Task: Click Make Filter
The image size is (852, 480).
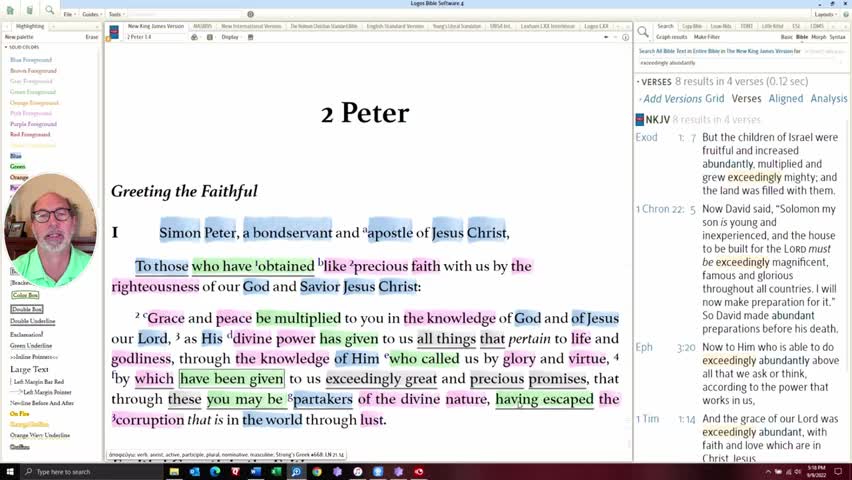Action: (x=707, y=37)
